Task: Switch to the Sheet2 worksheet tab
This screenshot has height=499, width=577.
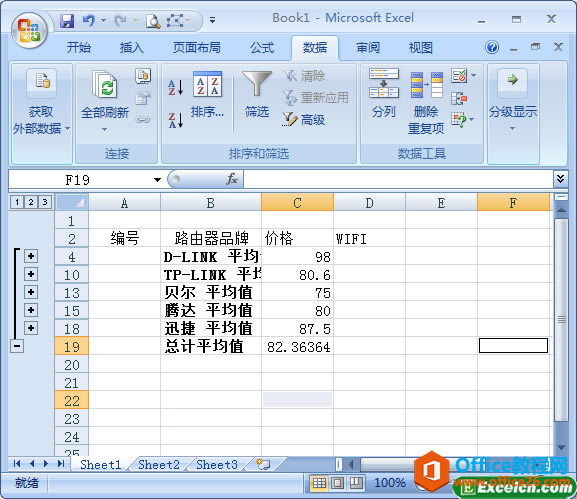Action: 159,465
